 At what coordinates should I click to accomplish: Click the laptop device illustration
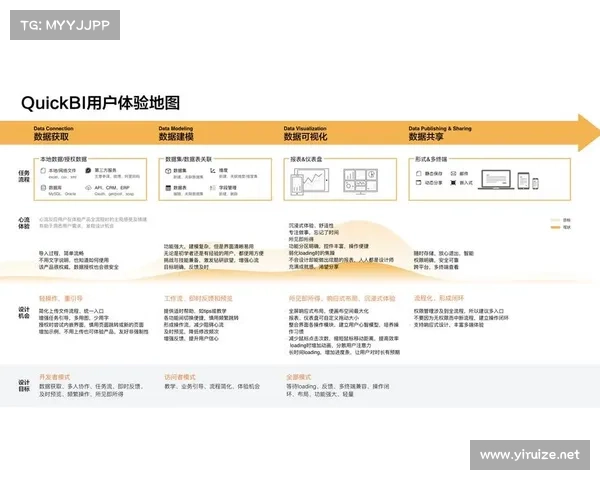point(496,180)
